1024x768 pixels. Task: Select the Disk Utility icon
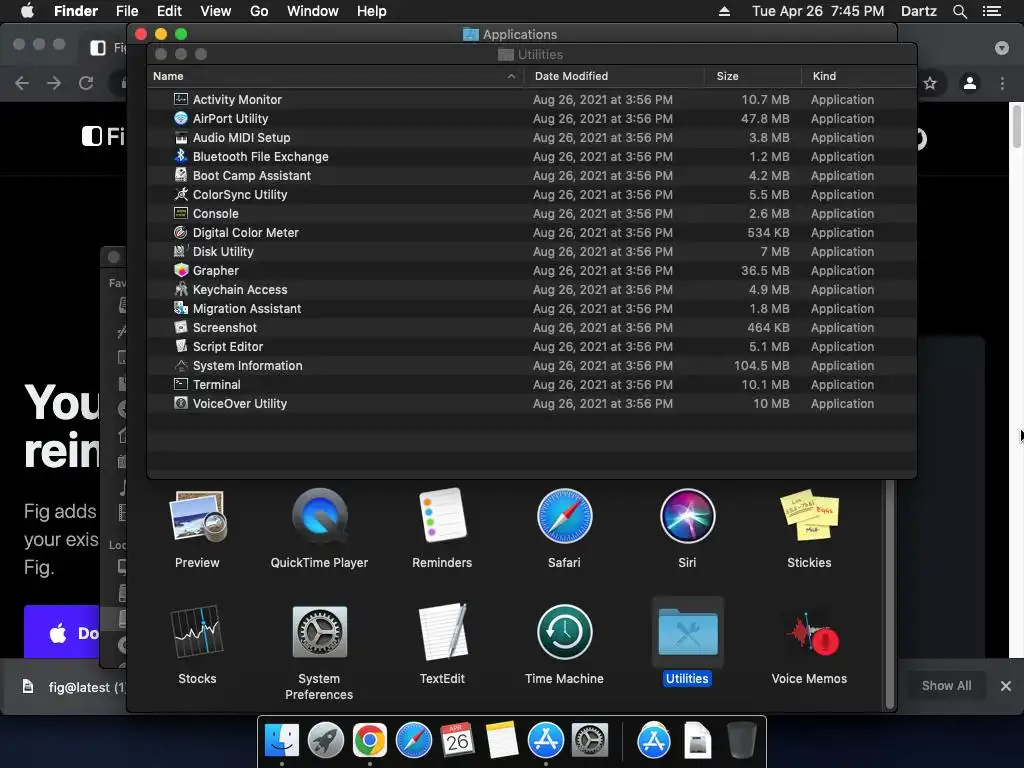[x=181, y=251]
